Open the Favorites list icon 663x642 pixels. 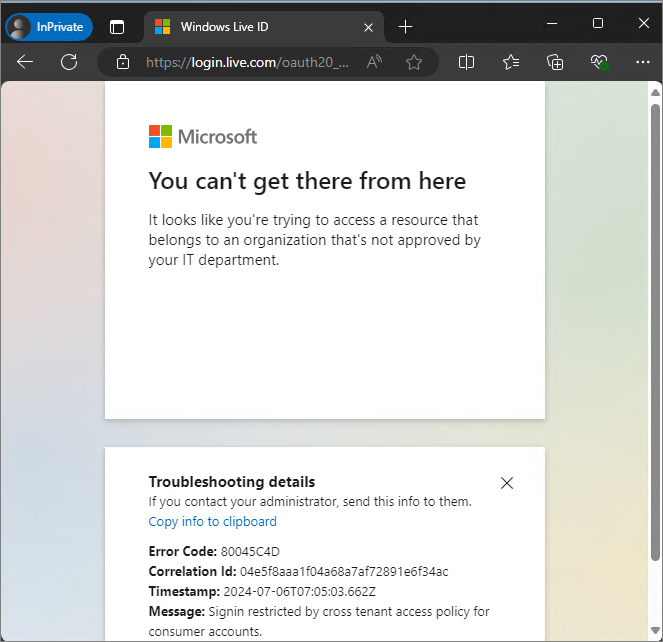click(511, 62)
